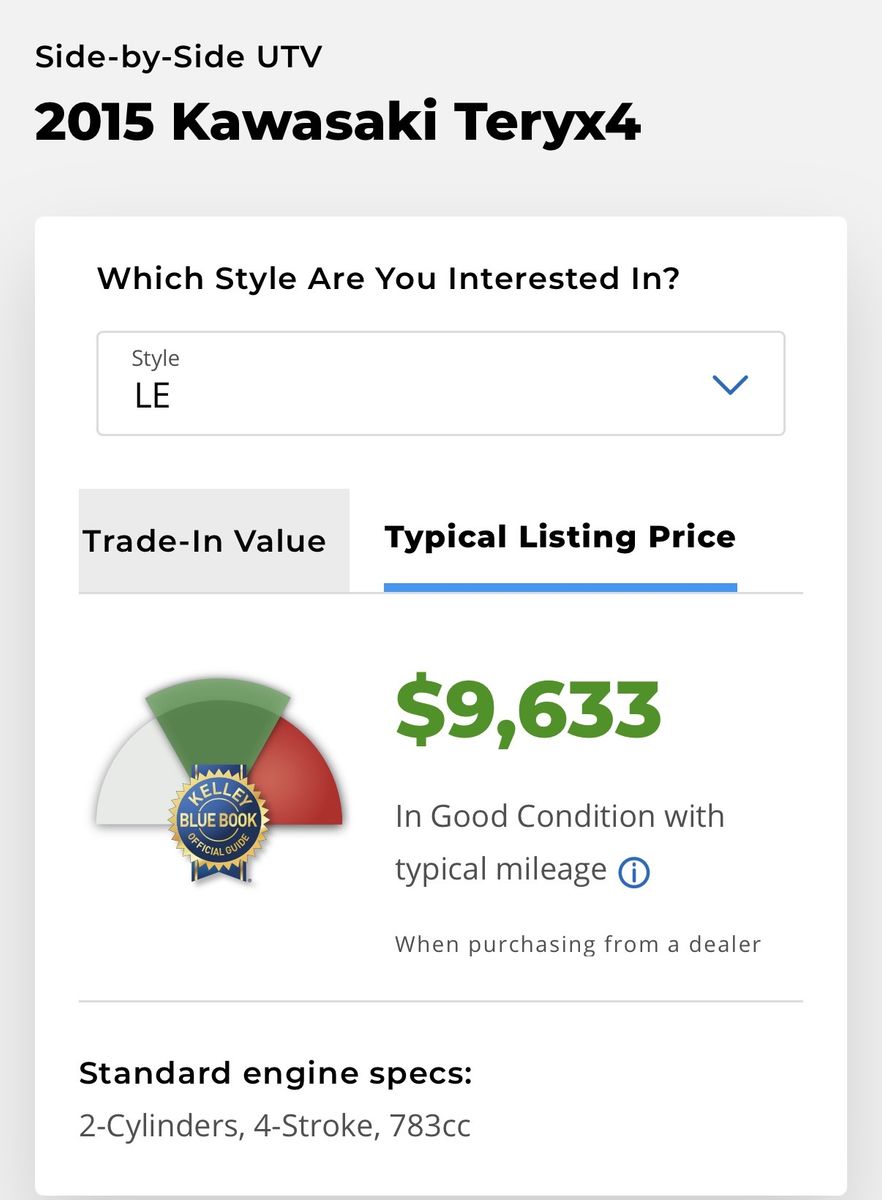Click the blue chevron in Style dropdown
The image size is (882, 1200).
click(x=730, y=385)
